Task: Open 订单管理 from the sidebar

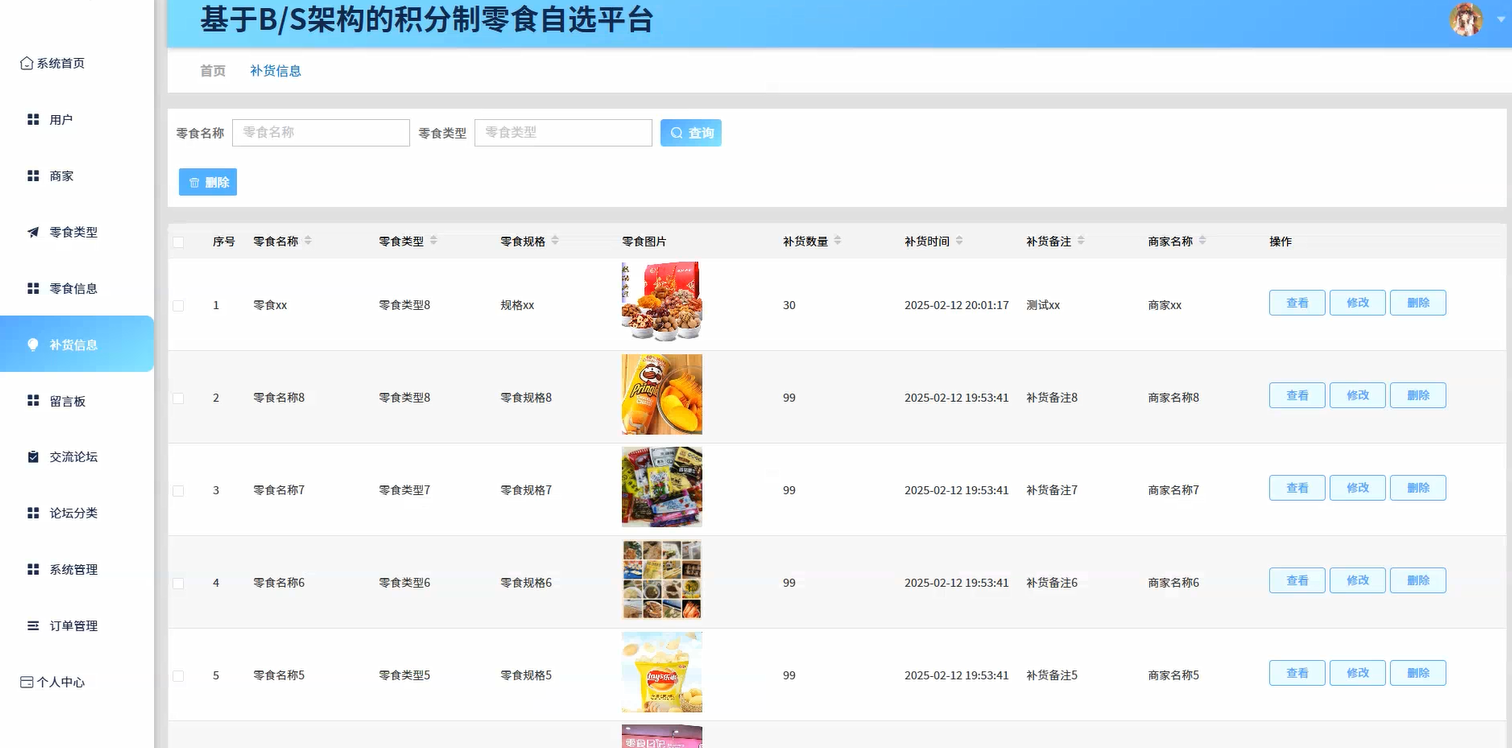Action: click(x=70, y=625)
